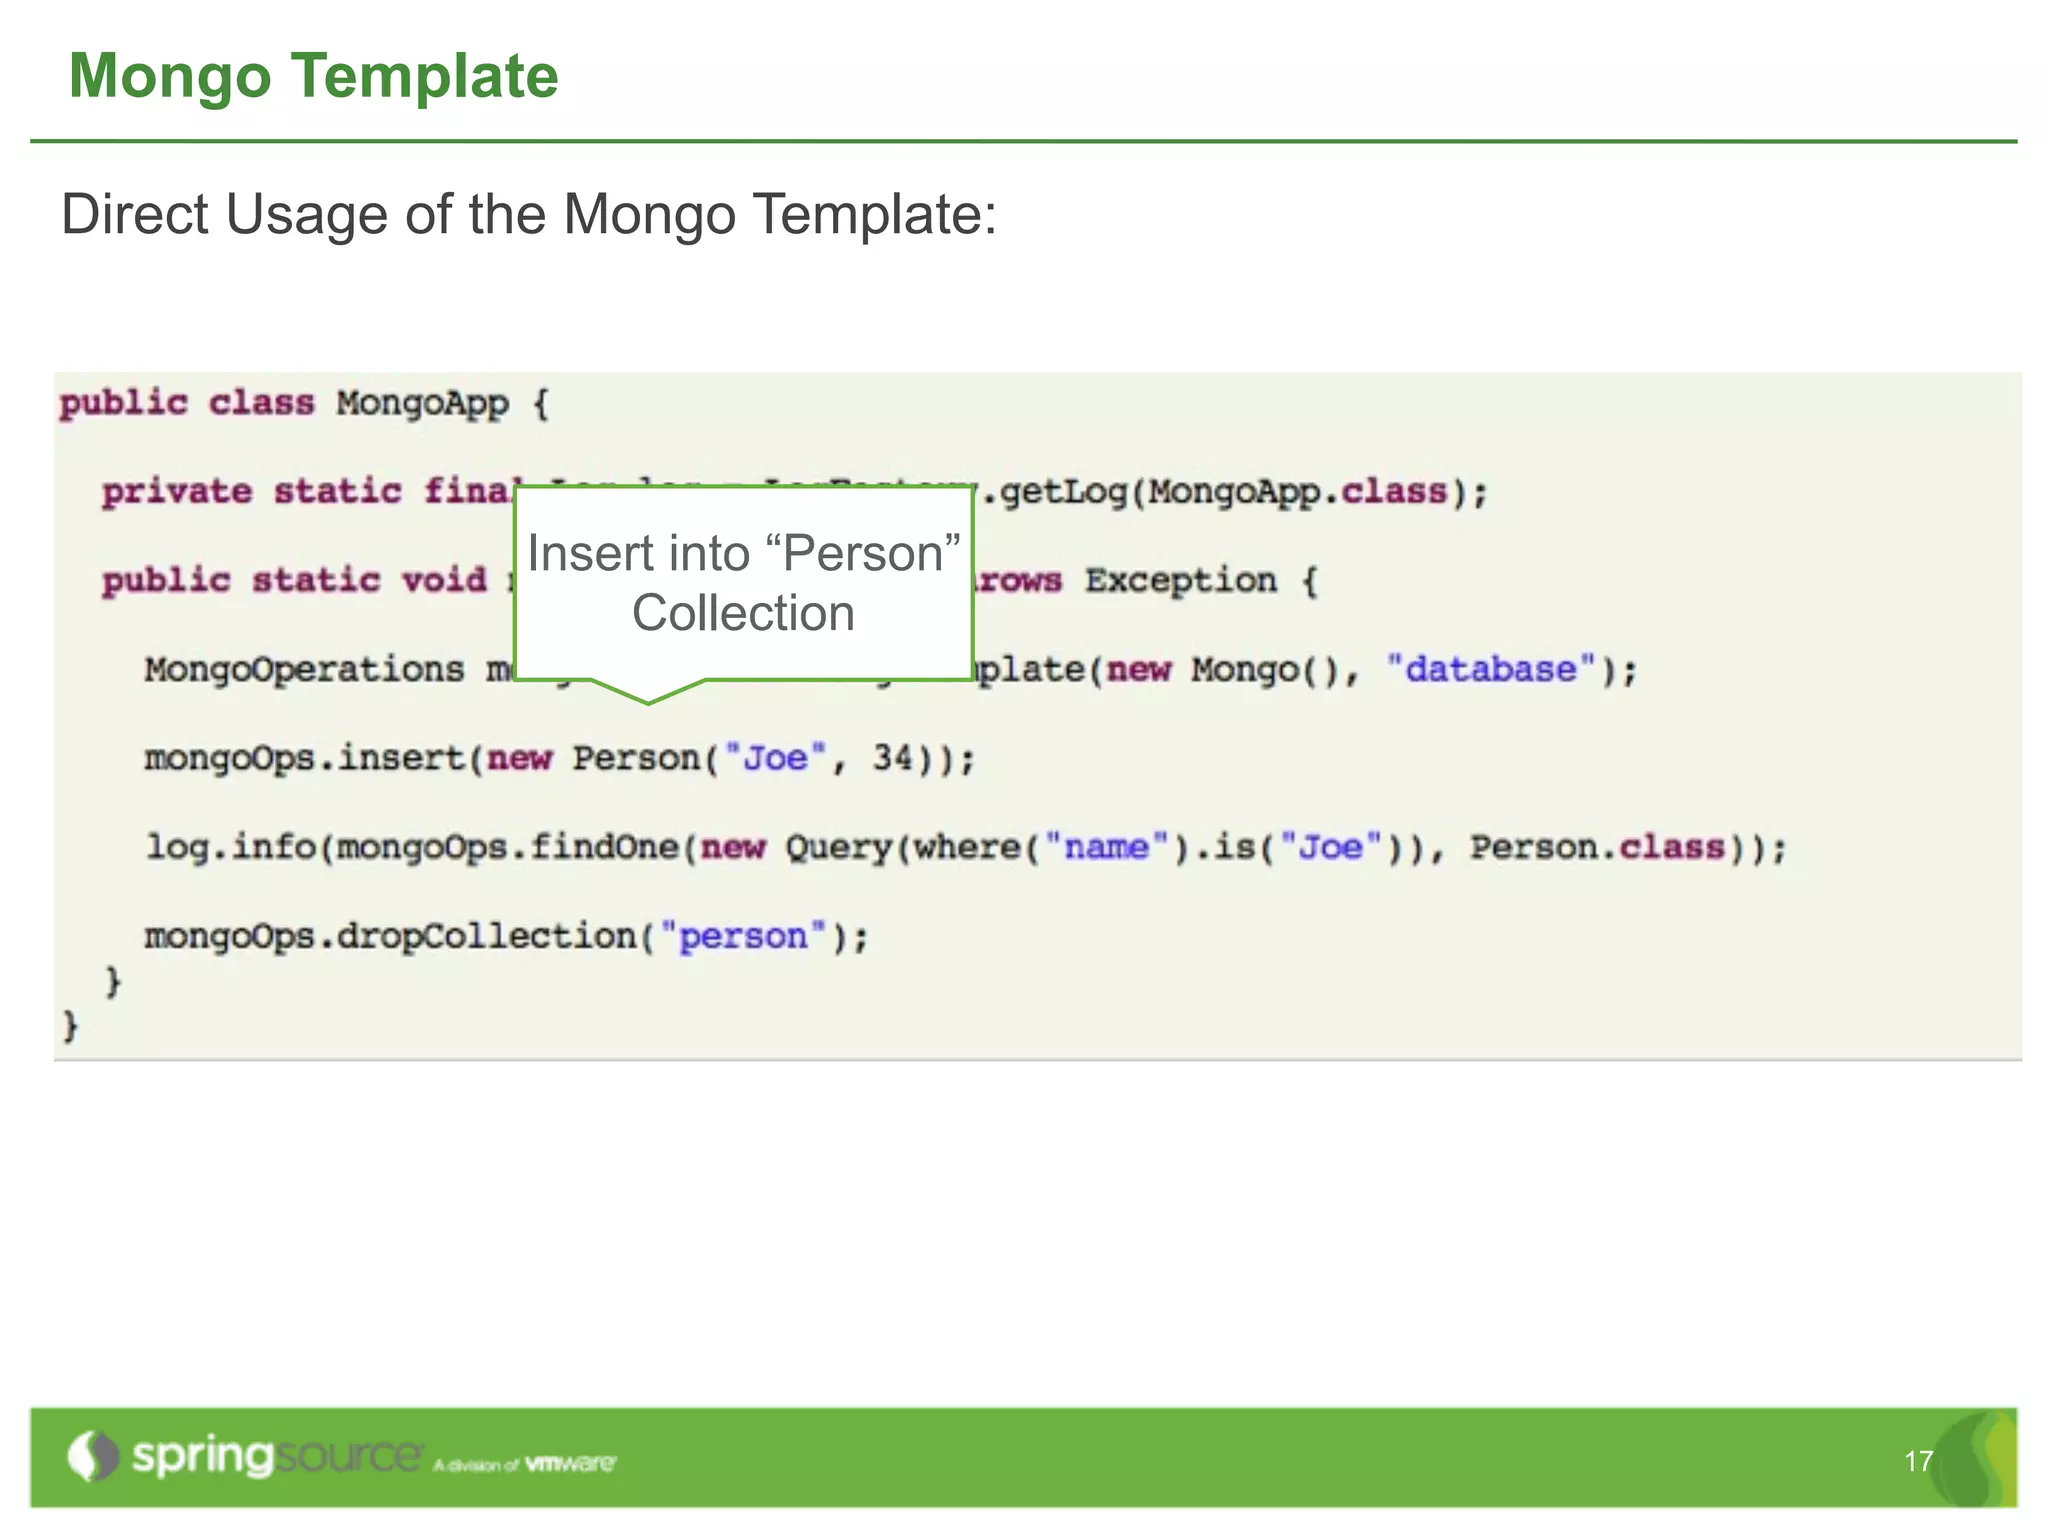Click the SpringSource leaf logo icon

pyautogui.click(x=92, y=1456)
